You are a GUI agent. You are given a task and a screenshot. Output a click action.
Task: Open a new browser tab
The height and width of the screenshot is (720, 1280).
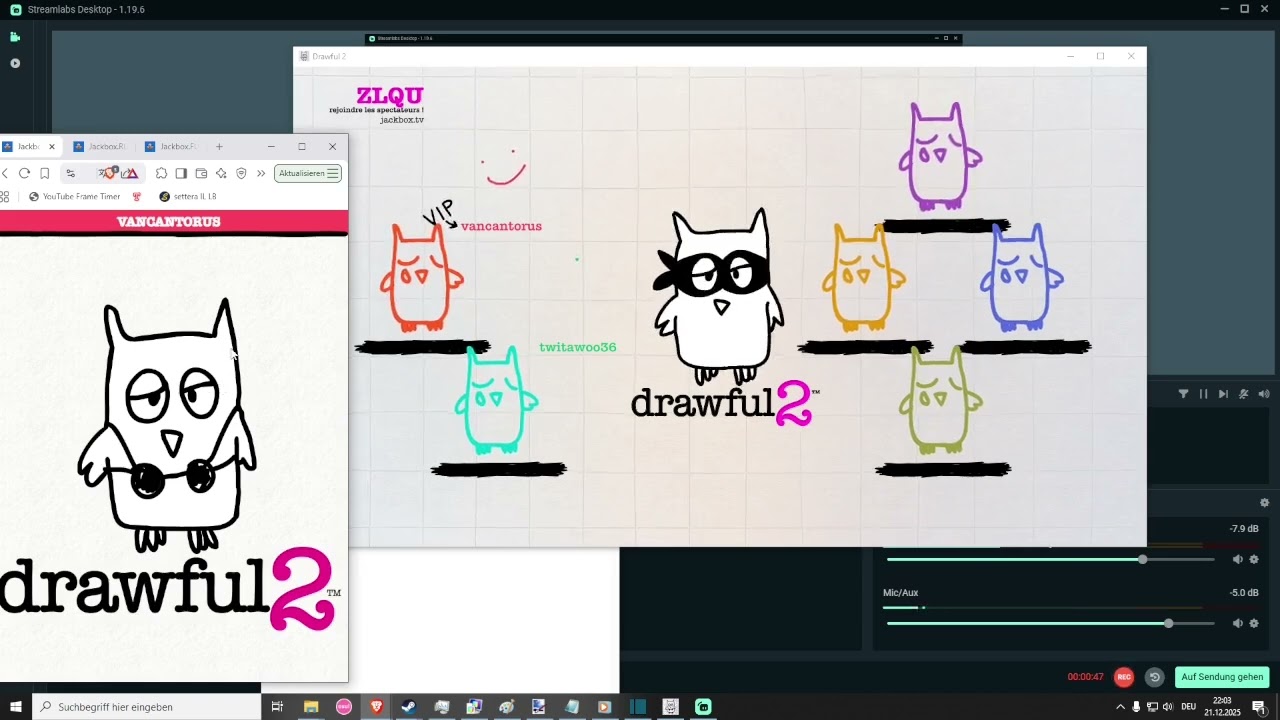[219, 147]
